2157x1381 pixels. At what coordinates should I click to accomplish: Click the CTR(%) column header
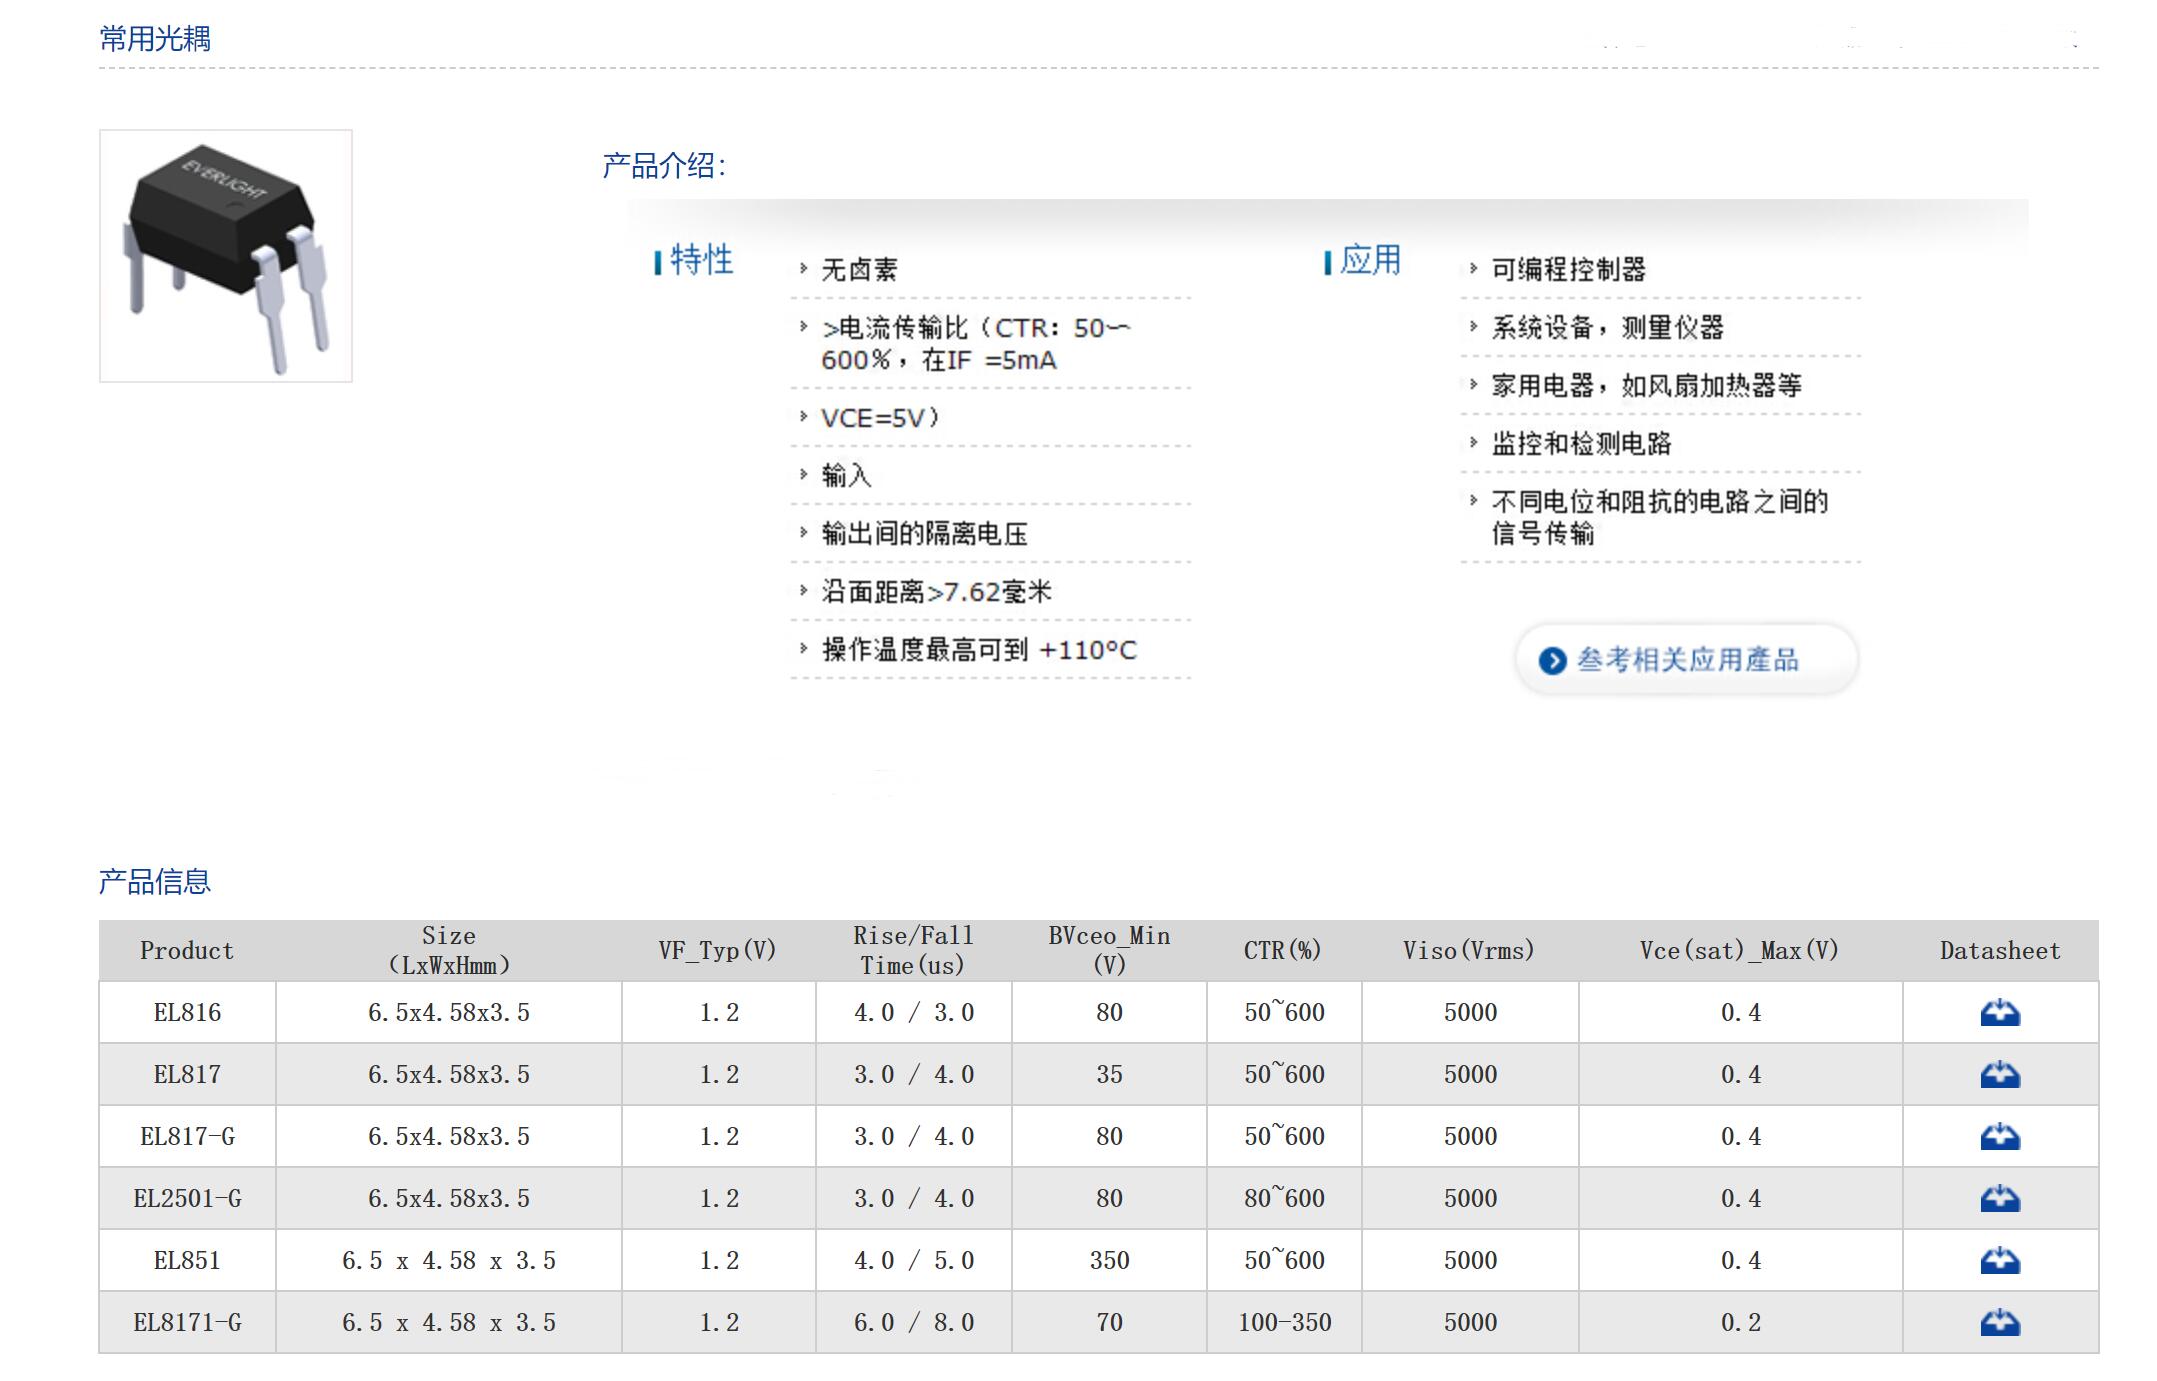(1283, 951)
